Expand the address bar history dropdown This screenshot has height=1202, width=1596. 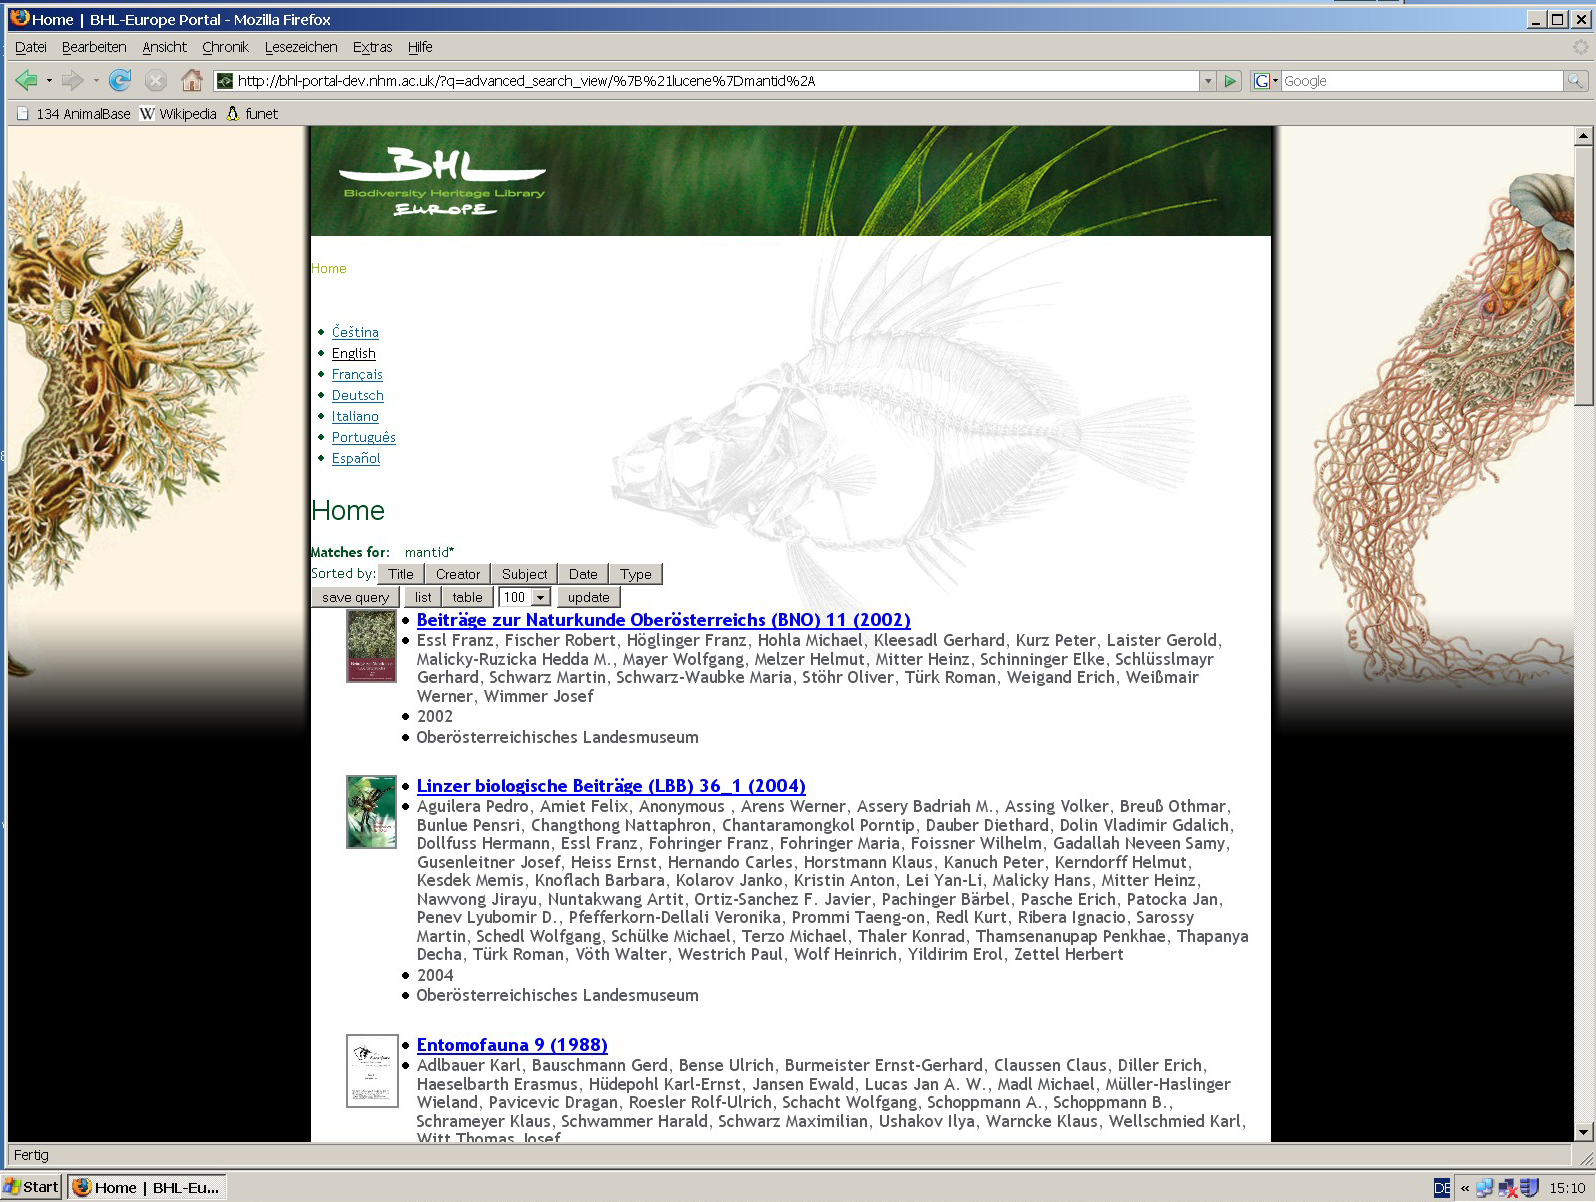[x=1208, y=81]
